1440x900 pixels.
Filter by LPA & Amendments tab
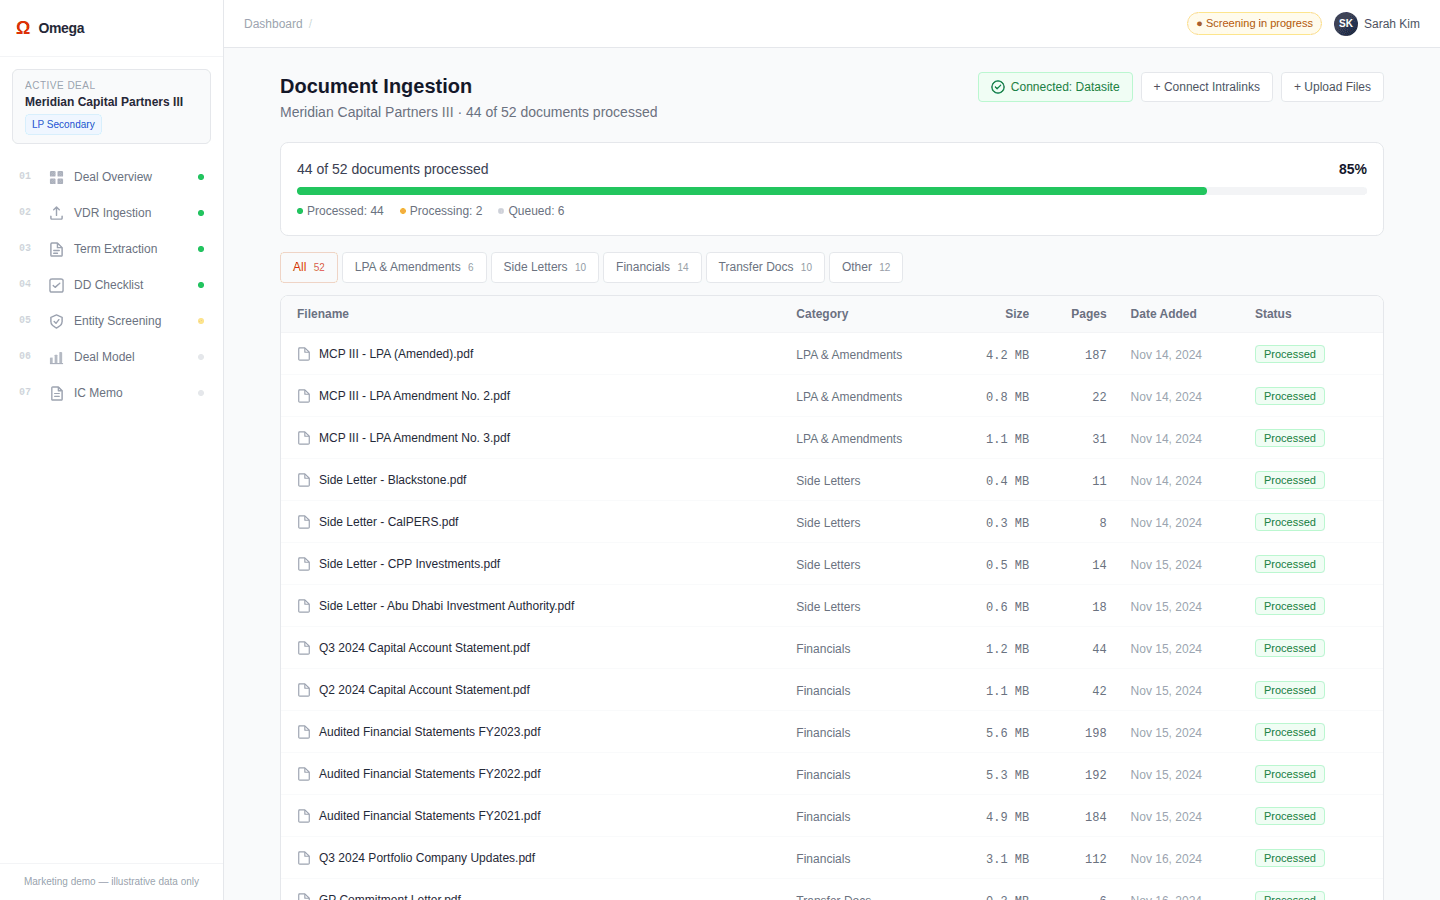pos(414,267)
